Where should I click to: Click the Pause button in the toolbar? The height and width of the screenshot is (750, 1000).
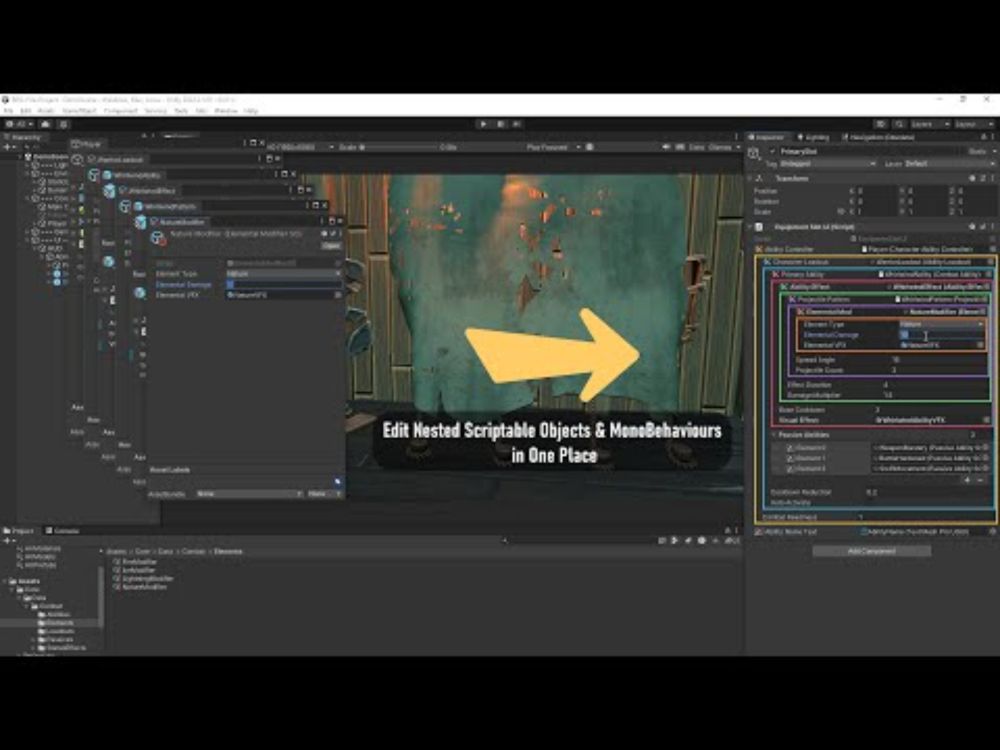(501, 124)
